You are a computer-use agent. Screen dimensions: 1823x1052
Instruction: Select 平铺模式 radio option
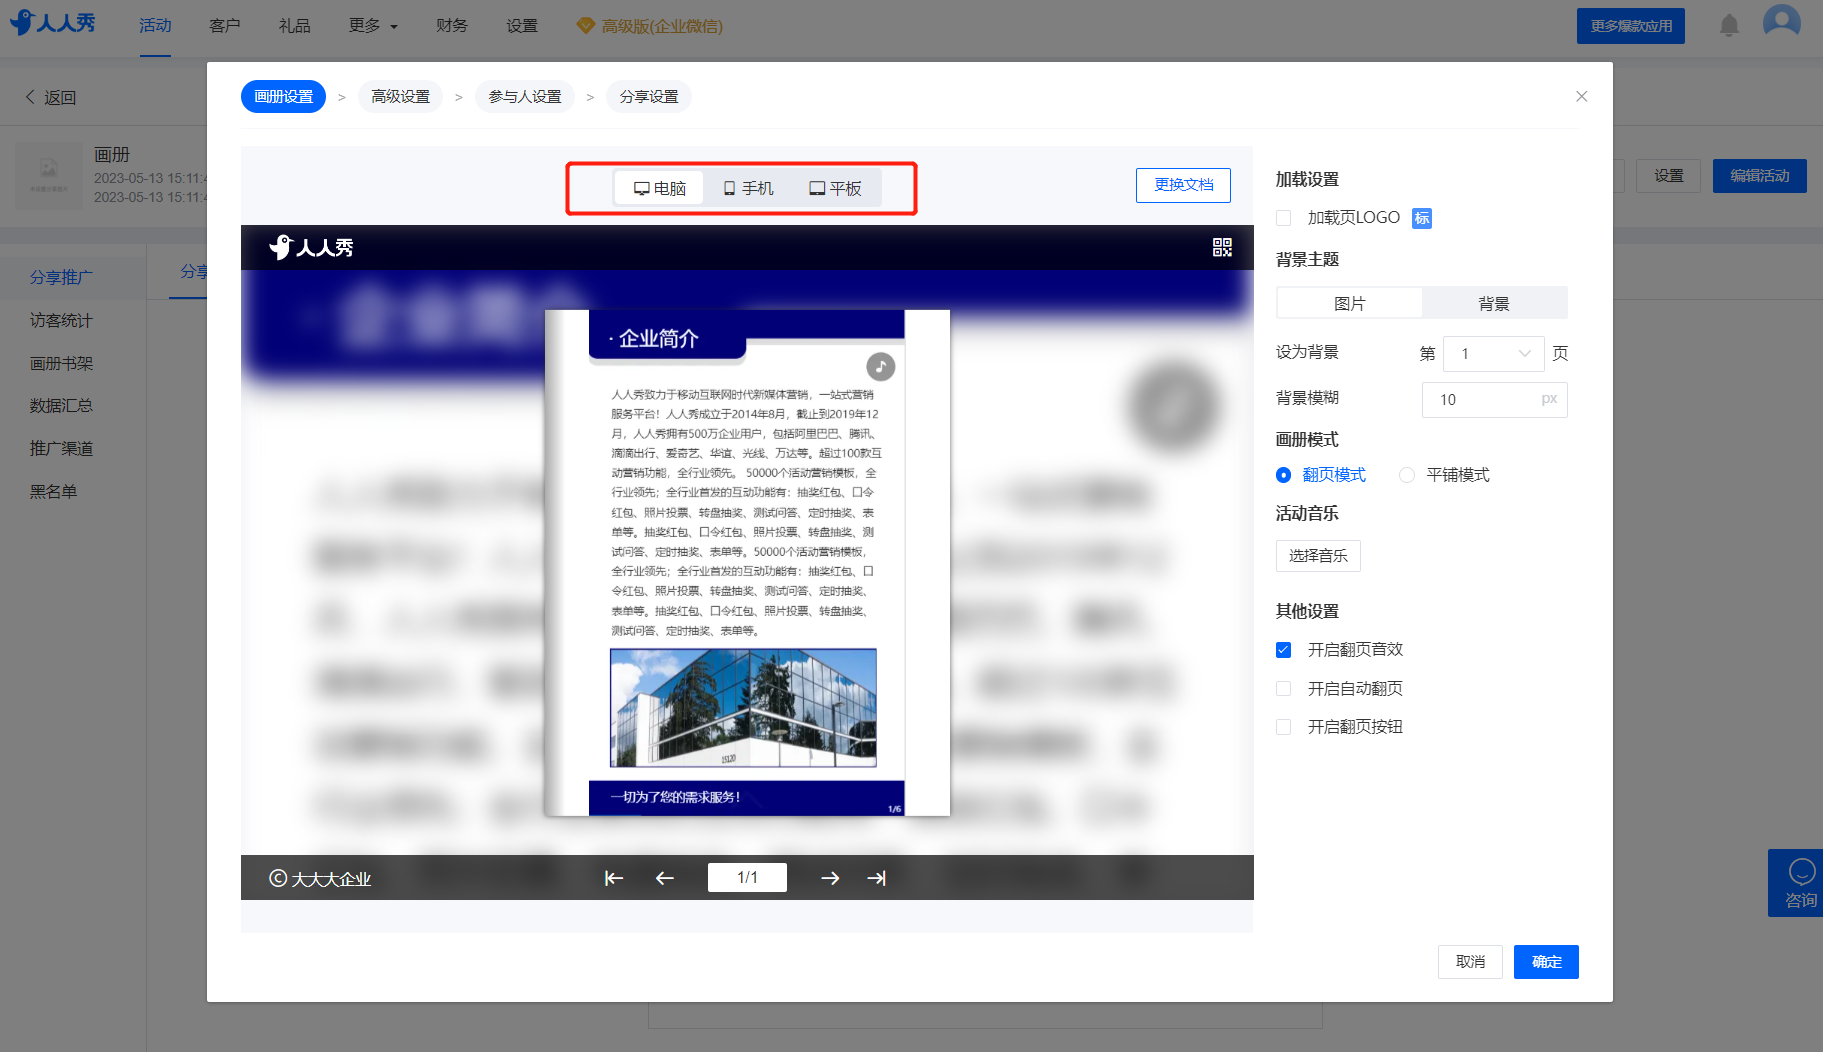[x=1445, y=475]
